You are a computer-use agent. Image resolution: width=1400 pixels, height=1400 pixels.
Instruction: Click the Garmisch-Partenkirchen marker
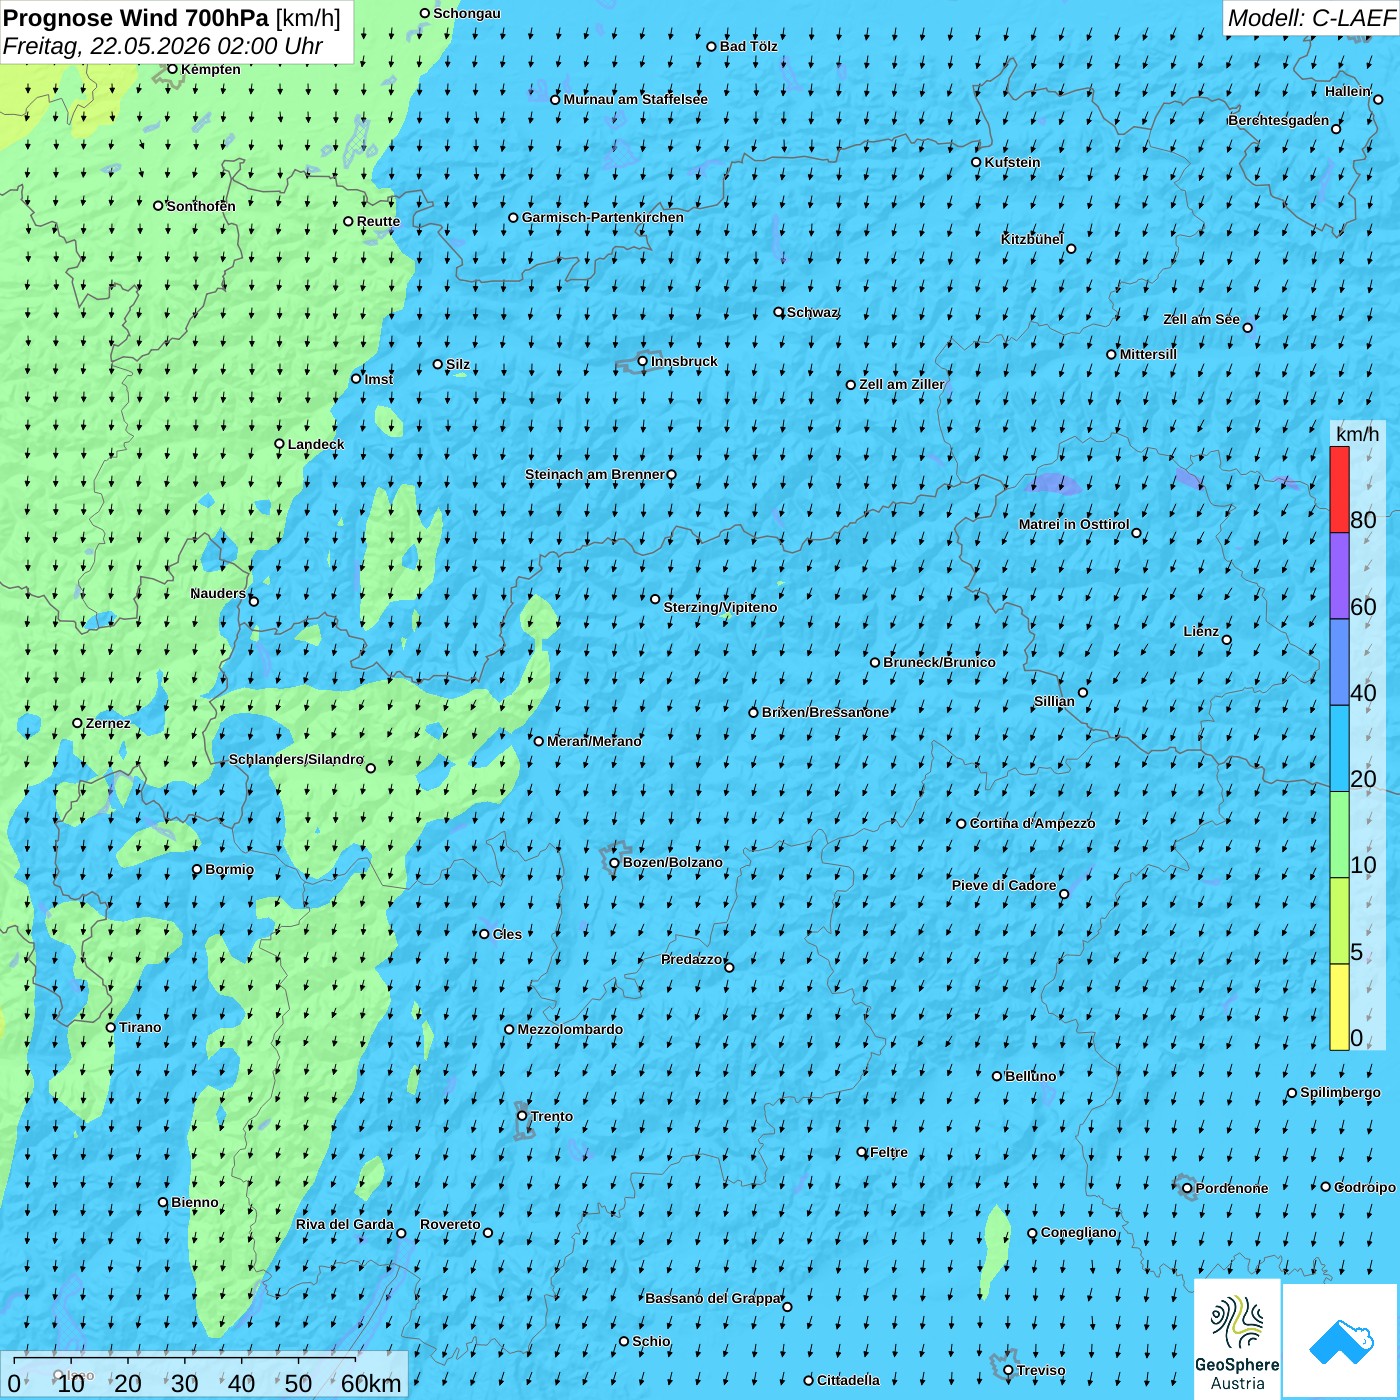point(513,218)
